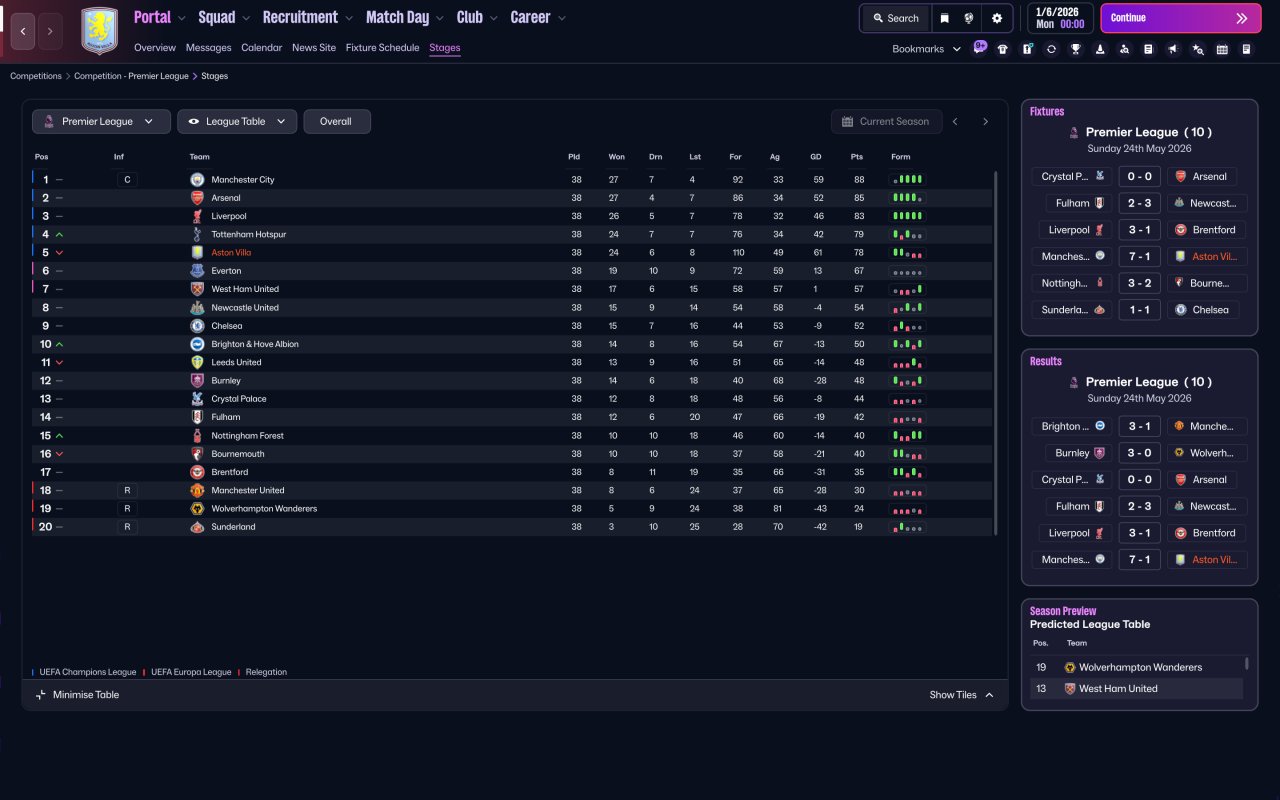Screen dimensions: 1280x800
Task: Click the league table vertical scrollbar
Action: pos(996,353)
